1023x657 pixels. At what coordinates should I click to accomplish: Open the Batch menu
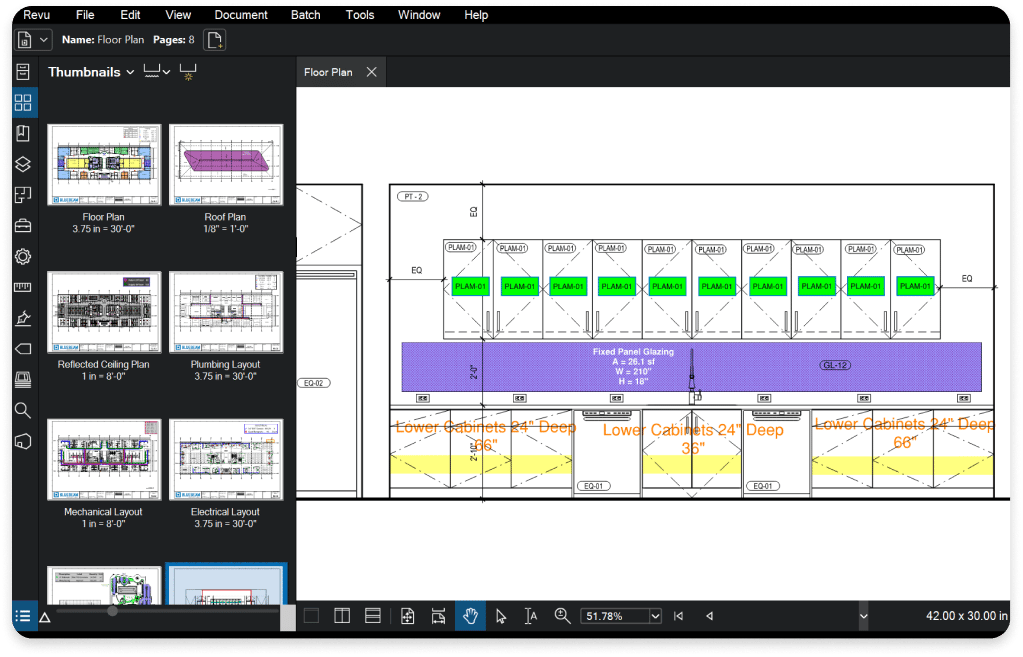pos(304,14)
